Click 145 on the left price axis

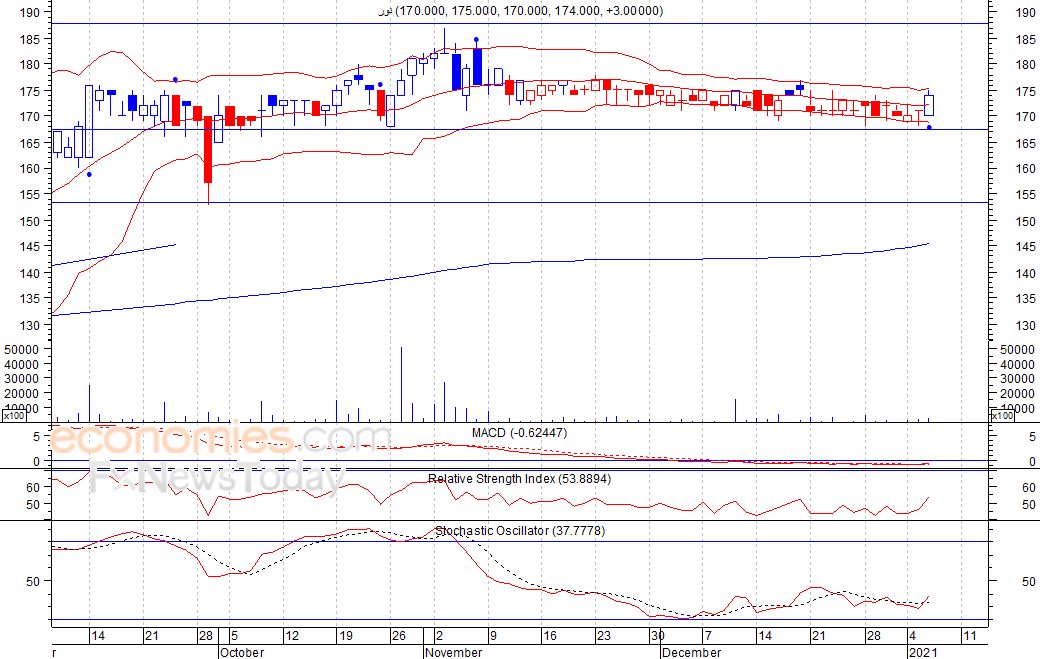tap(30, 247)
